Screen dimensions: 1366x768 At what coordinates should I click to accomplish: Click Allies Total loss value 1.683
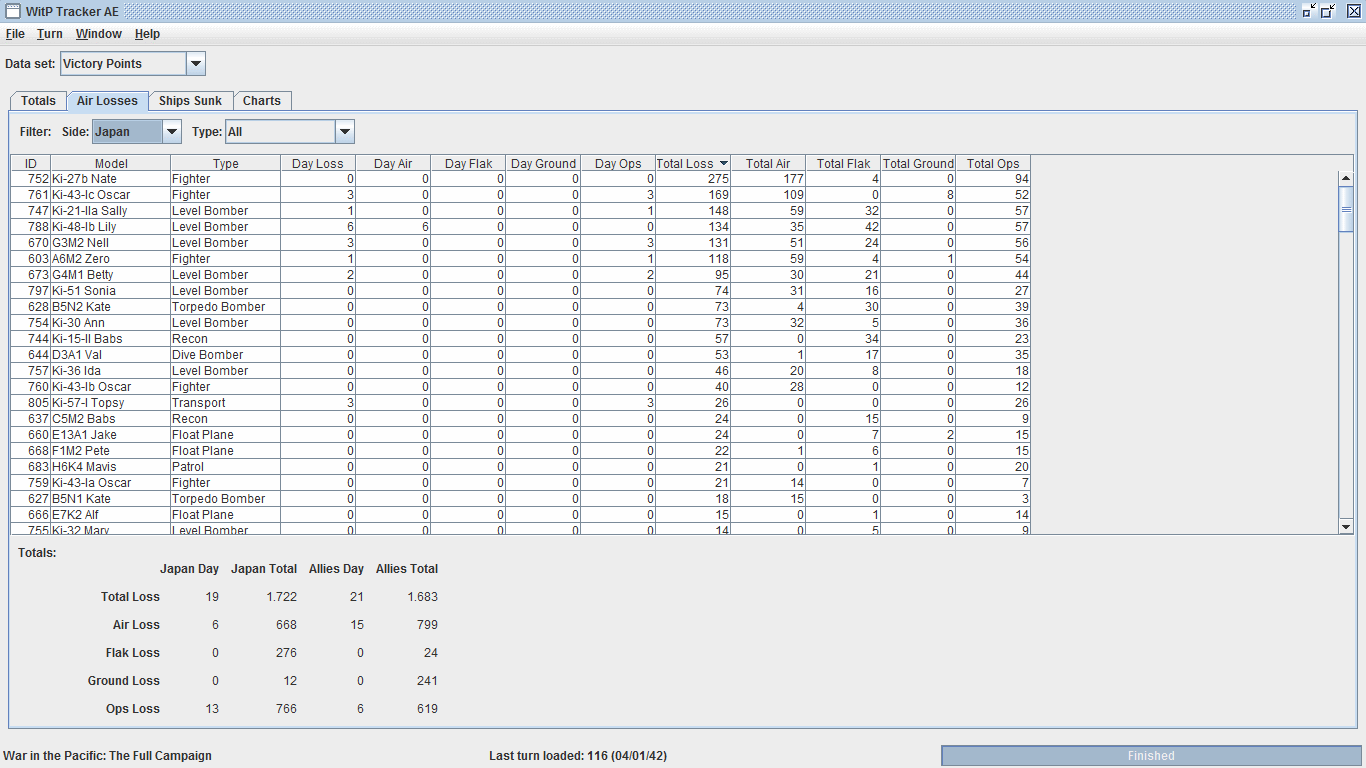[422, 597]
